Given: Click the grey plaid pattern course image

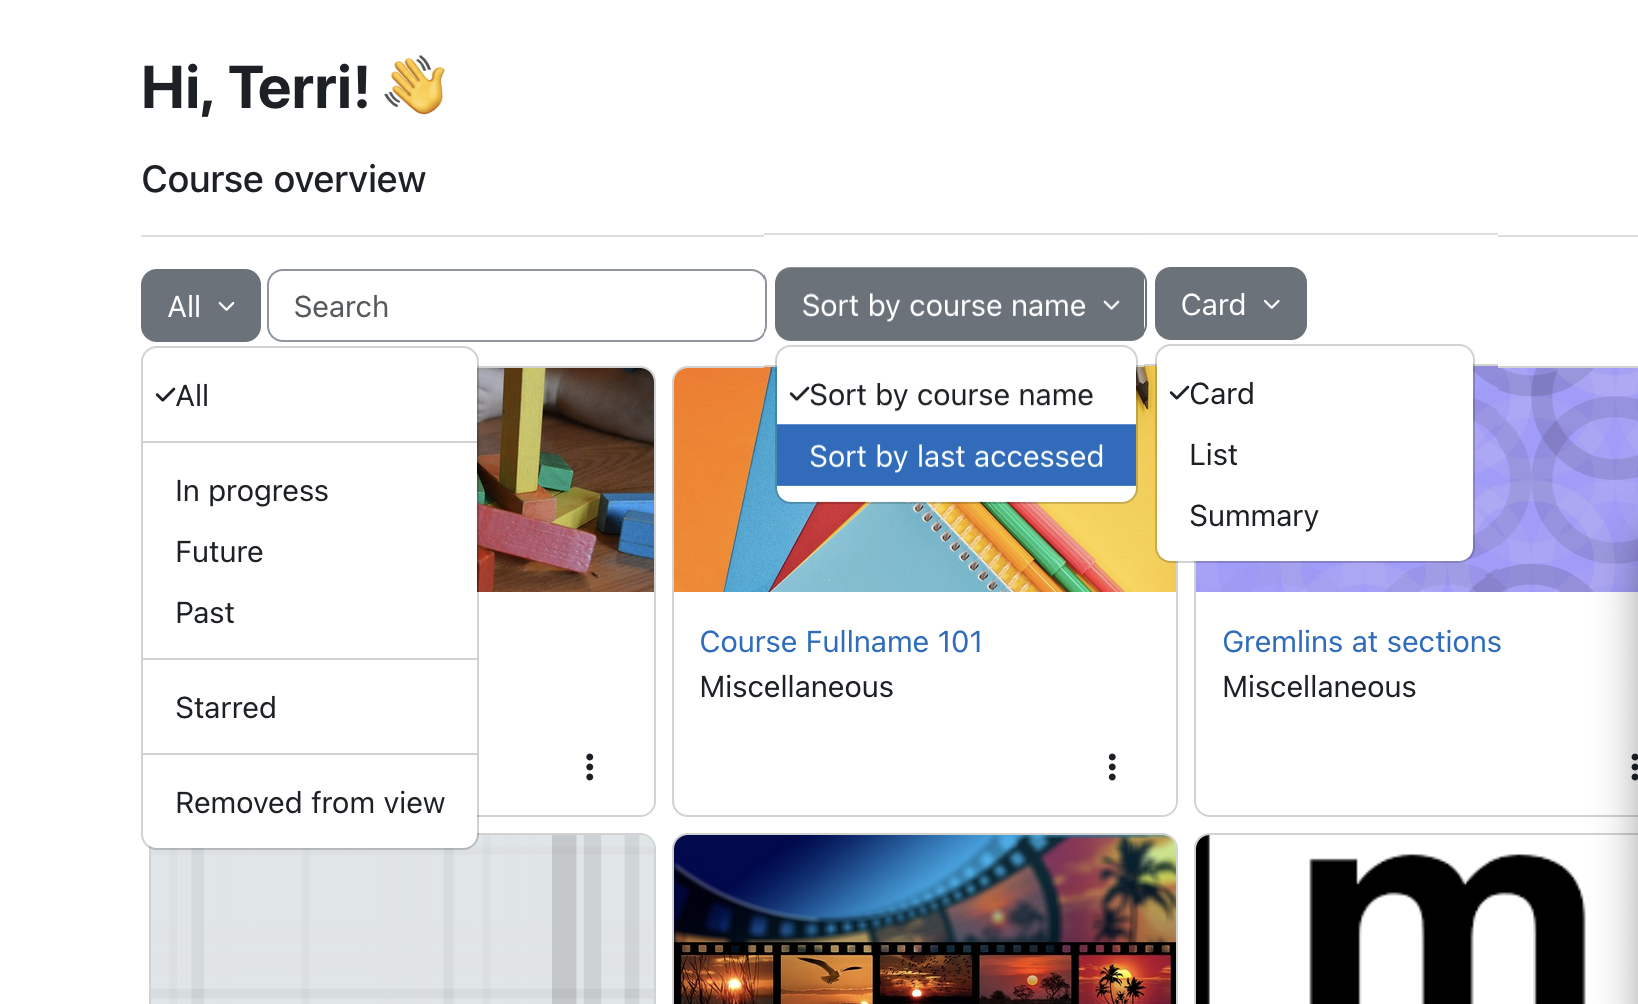Looking at the screenshot, I should pyautogui.click(x=402, y=926).
